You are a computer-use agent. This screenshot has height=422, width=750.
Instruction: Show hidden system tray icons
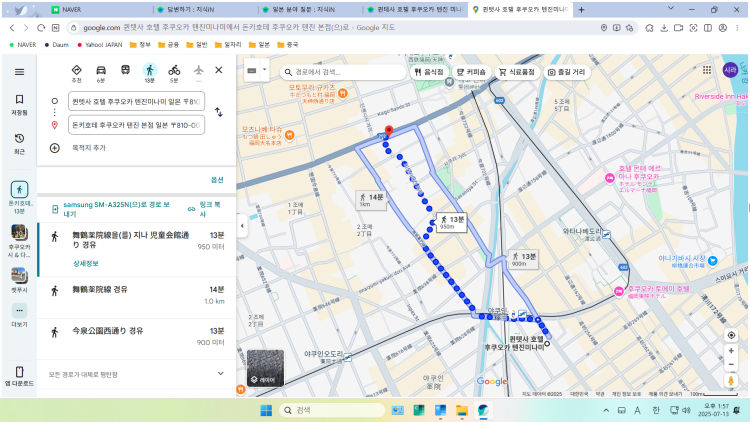606,410
